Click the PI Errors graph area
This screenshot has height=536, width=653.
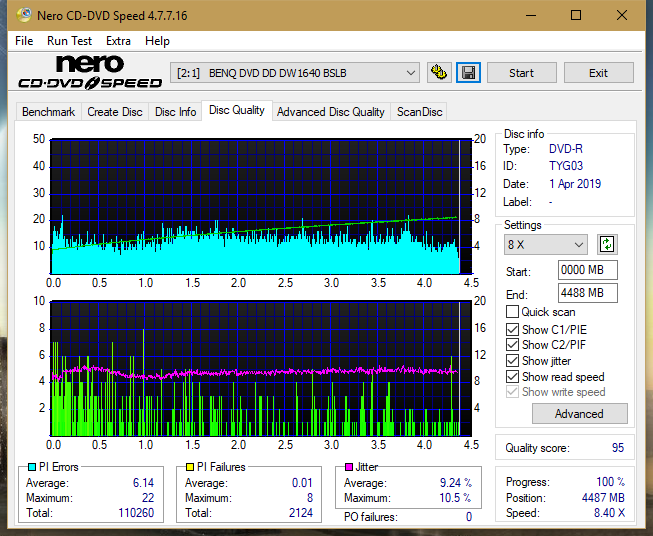(261, 207)
